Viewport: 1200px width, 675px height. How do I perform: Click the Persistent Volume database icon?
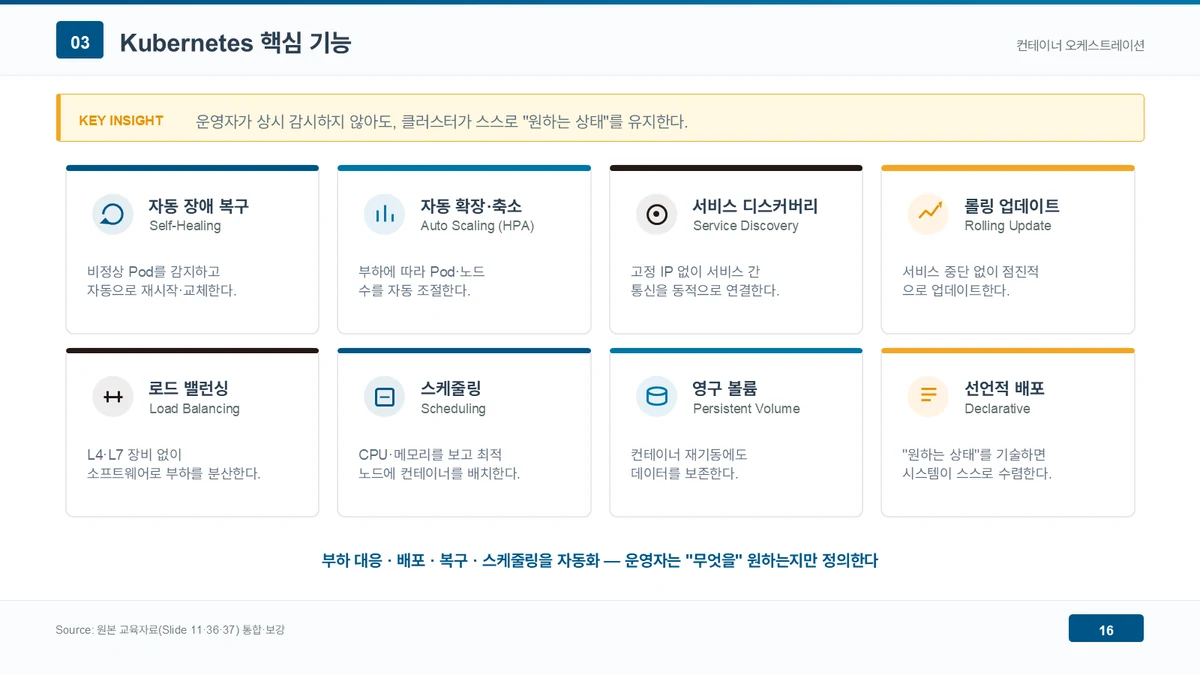[656, 397]
